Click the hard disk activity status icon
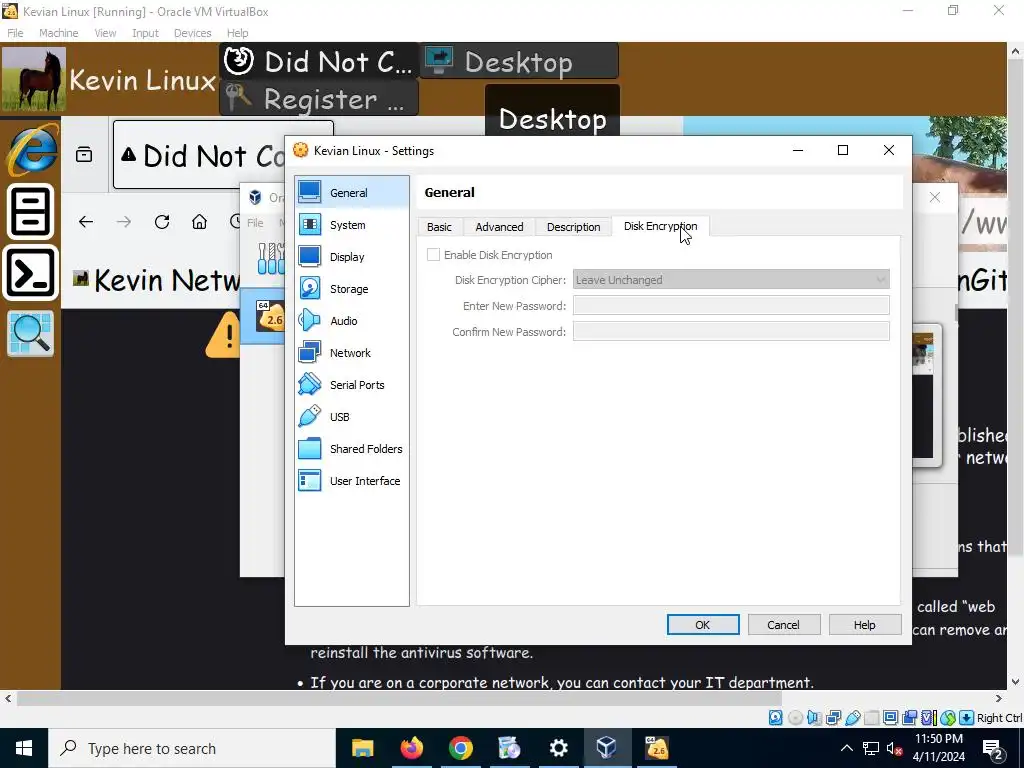This screenshot has width=1024, height=768. [775, 718]
